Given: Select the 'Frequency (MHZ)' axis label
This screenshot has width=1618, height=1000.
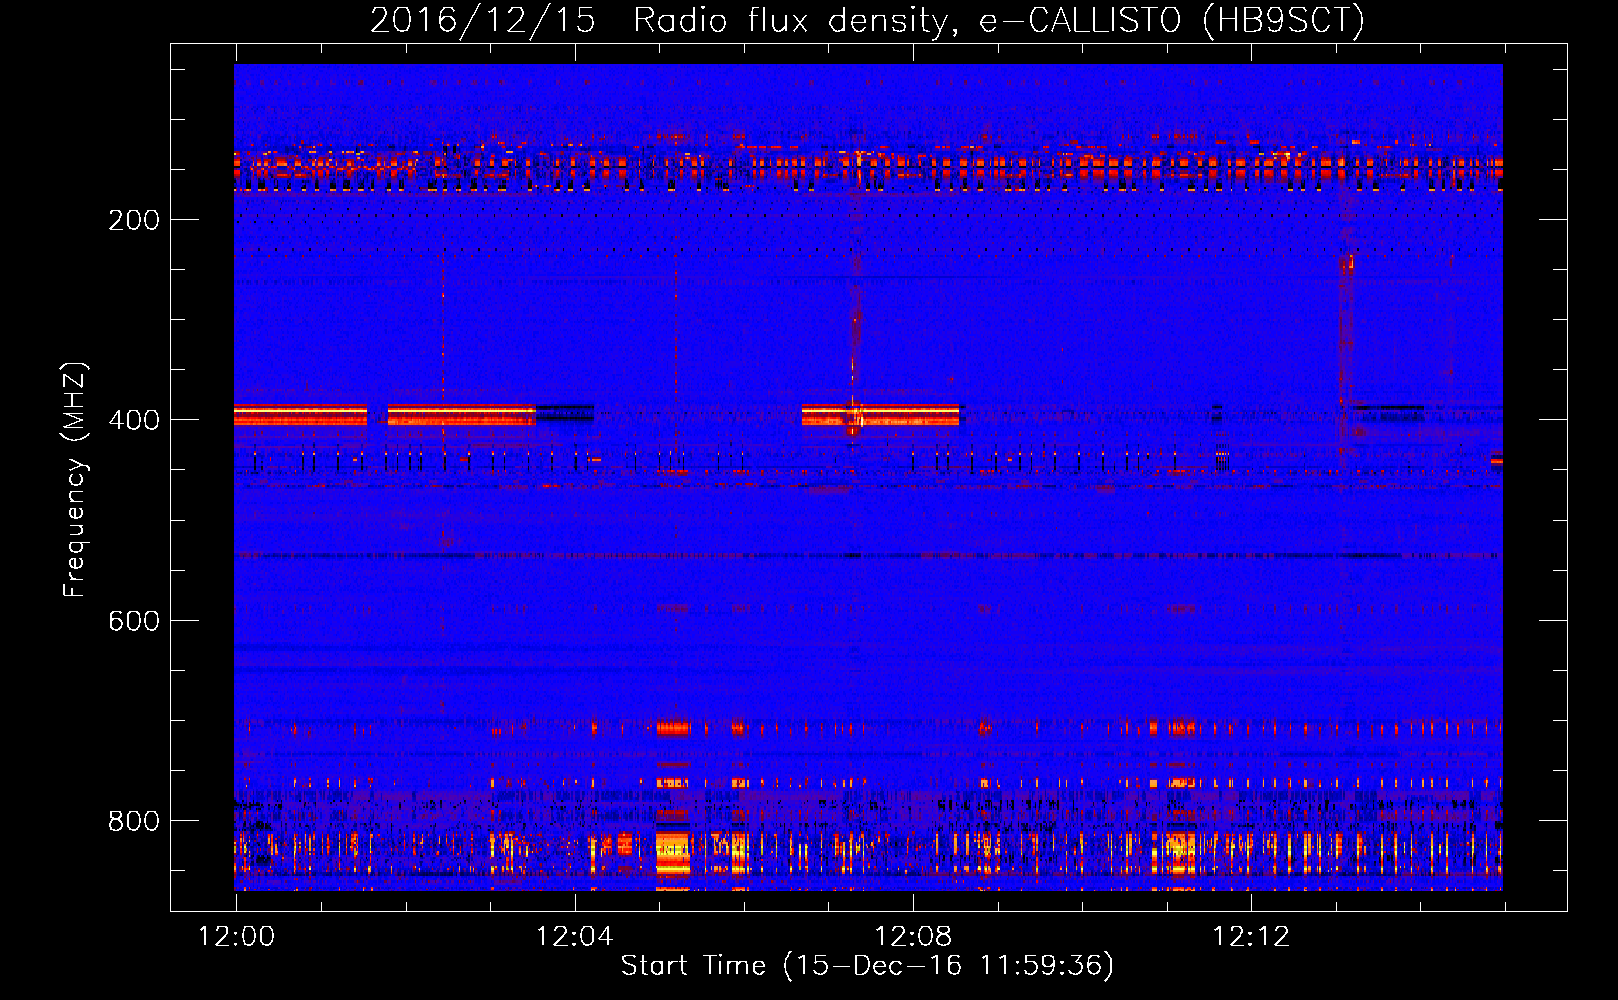Looking at the screenshot, I should 75,480.
